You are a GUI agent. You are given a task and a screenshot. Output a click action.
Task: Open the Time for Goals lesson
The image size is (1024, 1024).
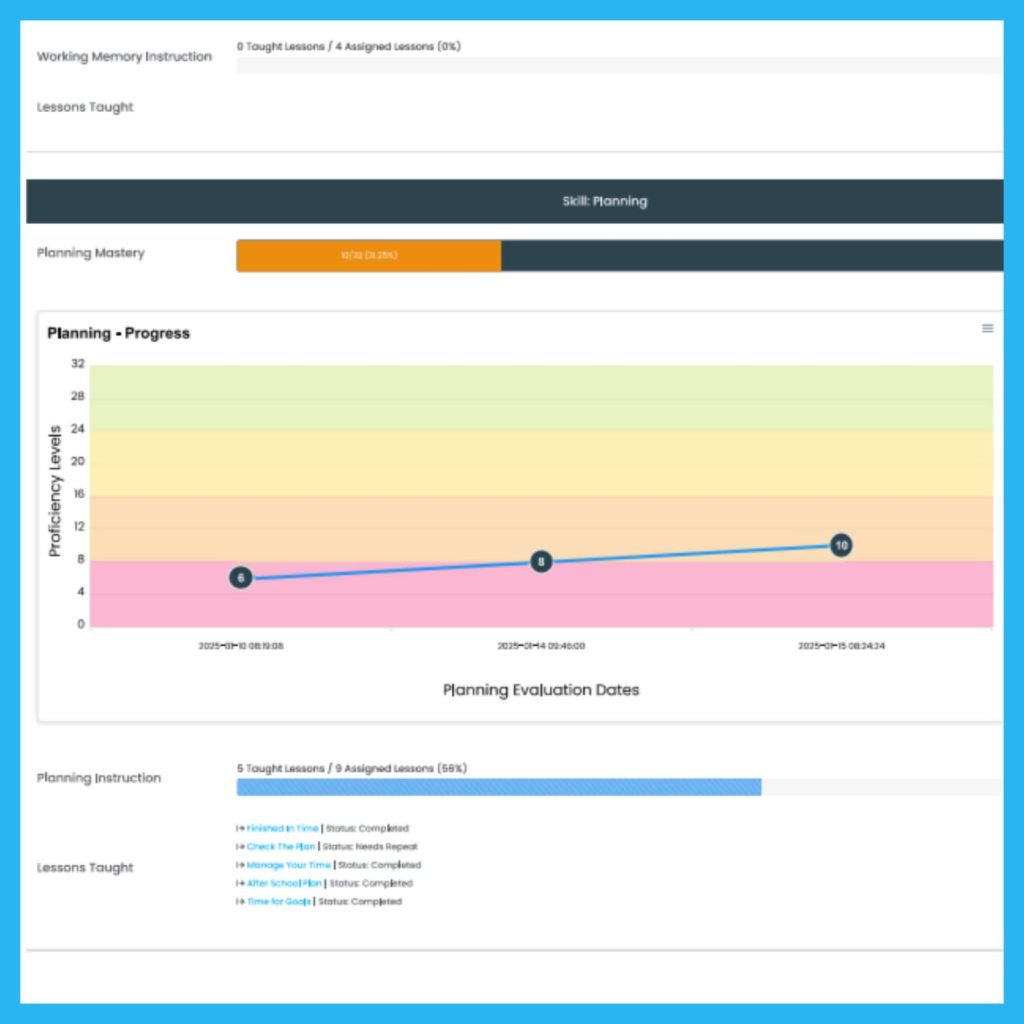click(278, 902)
